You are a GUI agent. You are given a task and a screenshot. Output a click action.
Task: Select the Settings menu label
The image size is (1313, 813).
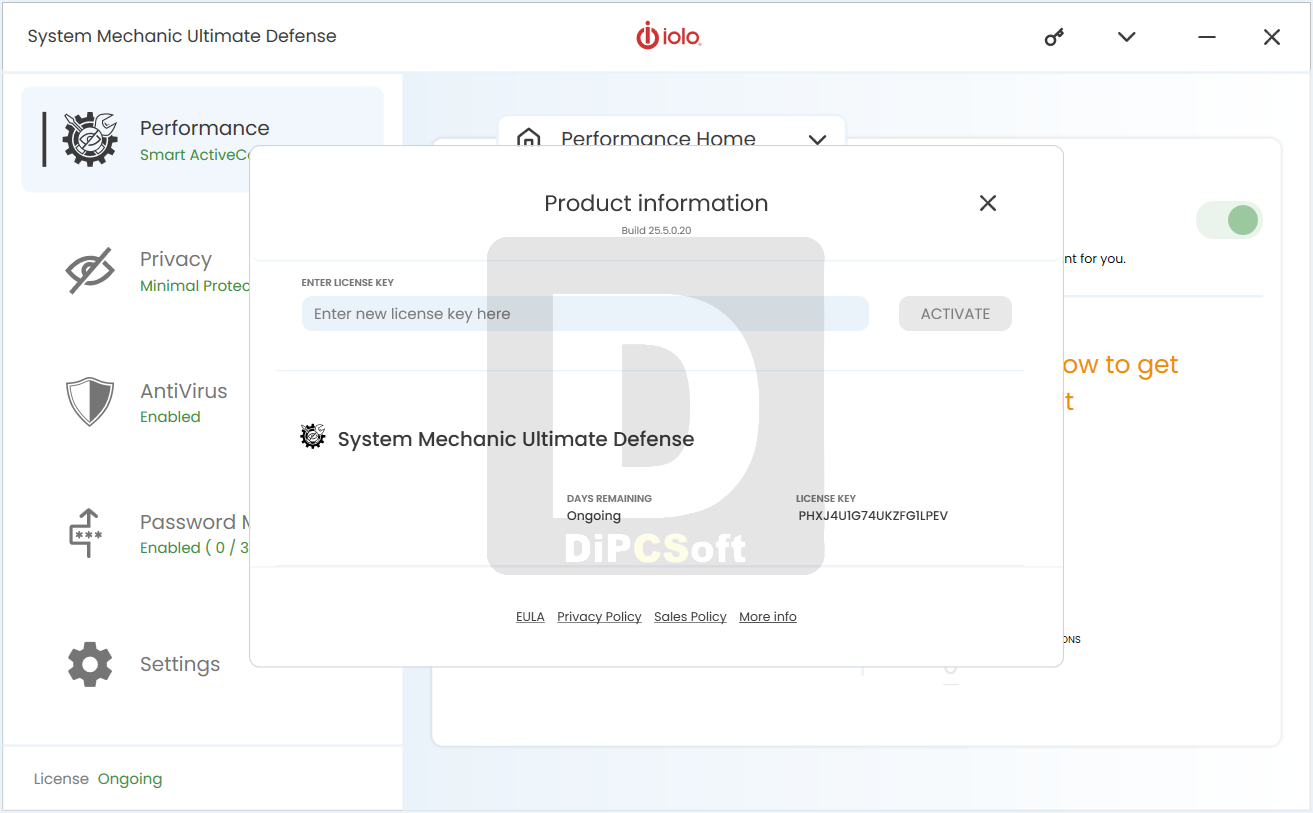pos(180,664)
